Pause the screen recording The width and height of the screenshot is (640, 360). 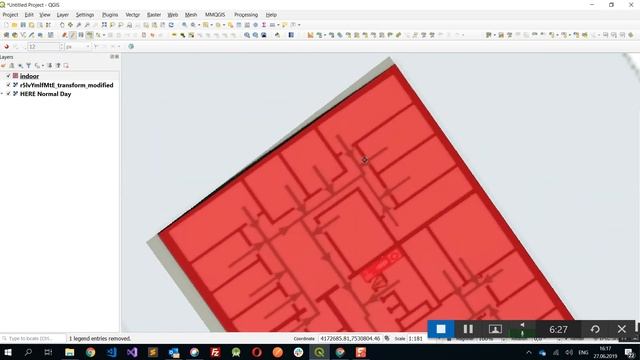coord(468,329)
